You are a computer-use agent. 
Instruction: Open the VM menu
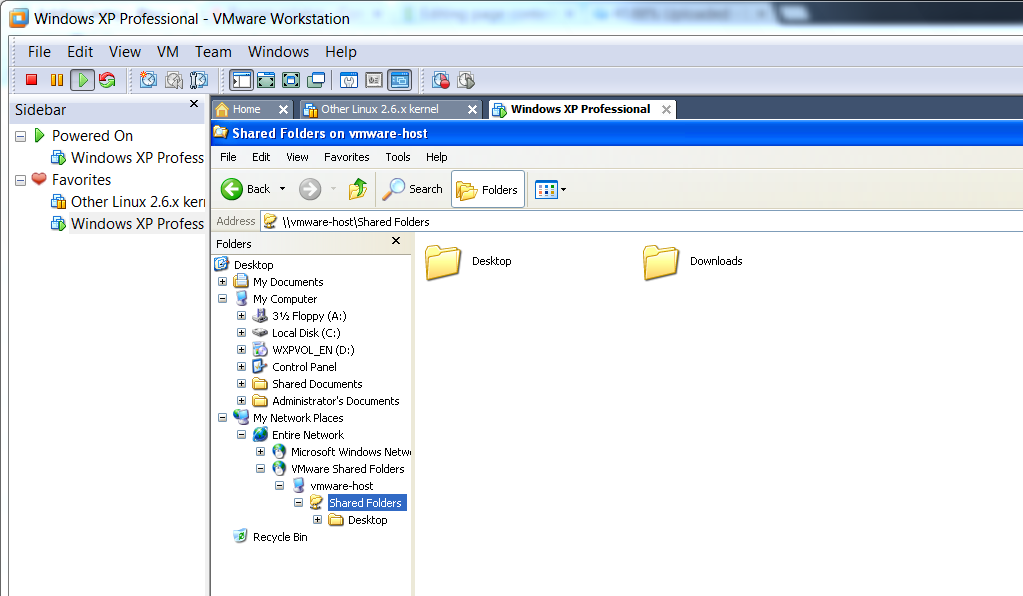[x=168, y=52]
